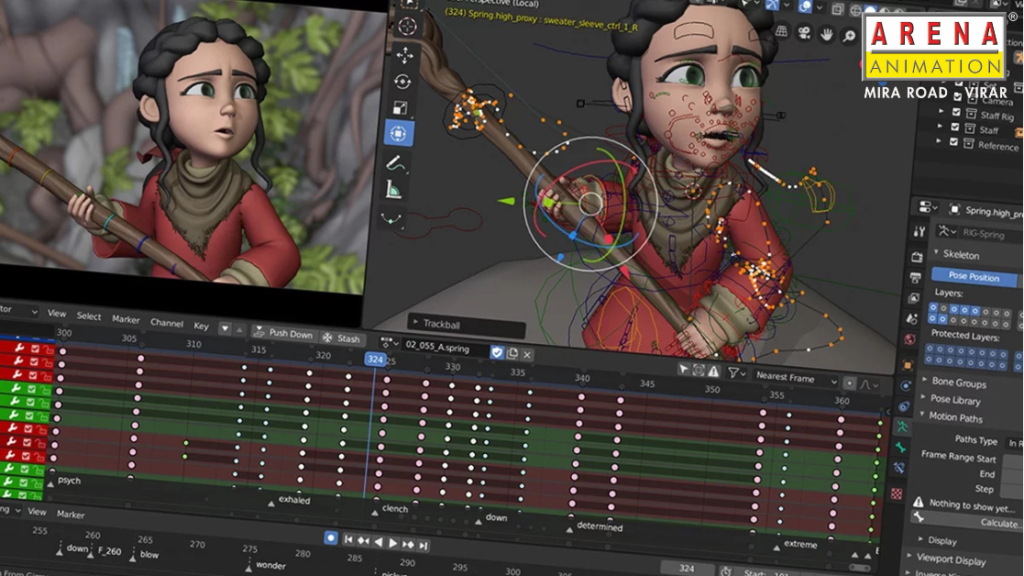1024x576 pixels.
Task: Open the Nearest Frame snapping dropdown
Action: 795,377
